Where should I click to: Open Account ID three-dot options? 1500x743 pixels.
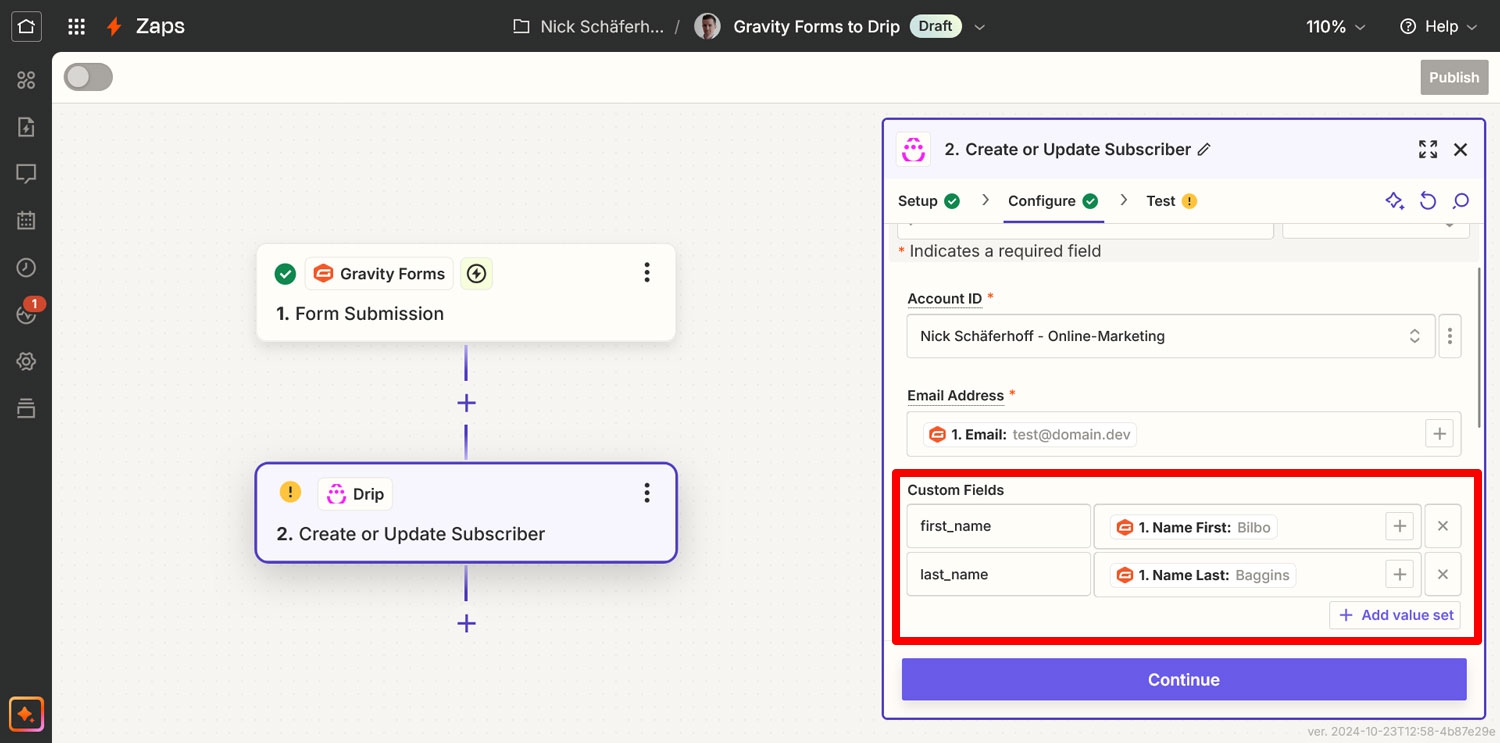1450,336
